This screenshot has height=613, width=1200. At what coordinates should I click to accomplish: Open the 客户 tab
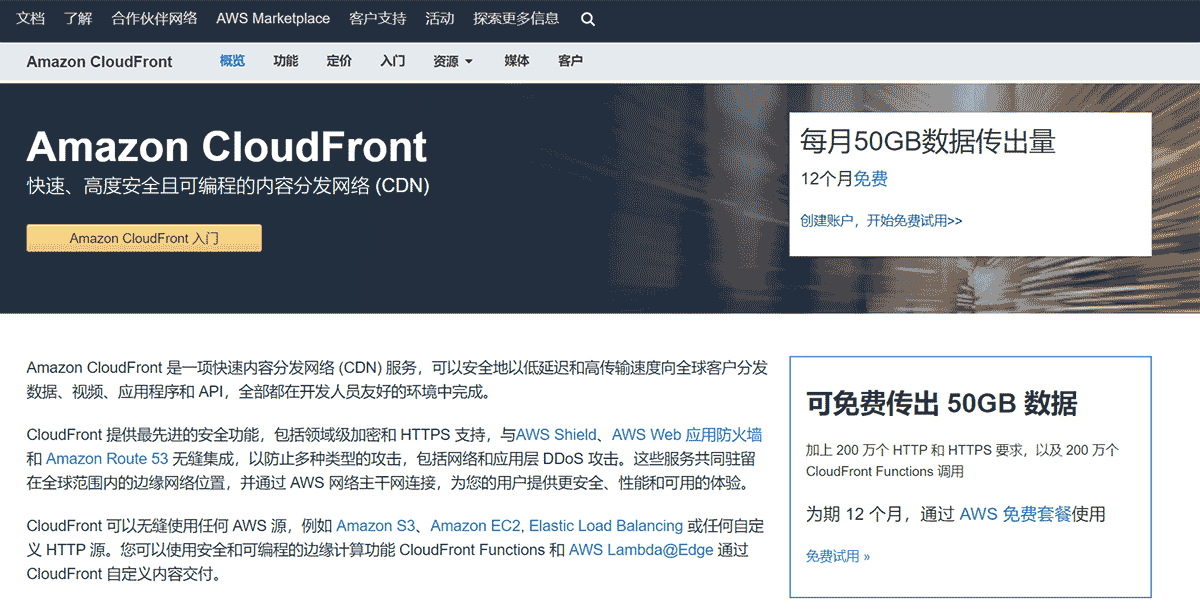pyautogui.click(x=570, y=61)
